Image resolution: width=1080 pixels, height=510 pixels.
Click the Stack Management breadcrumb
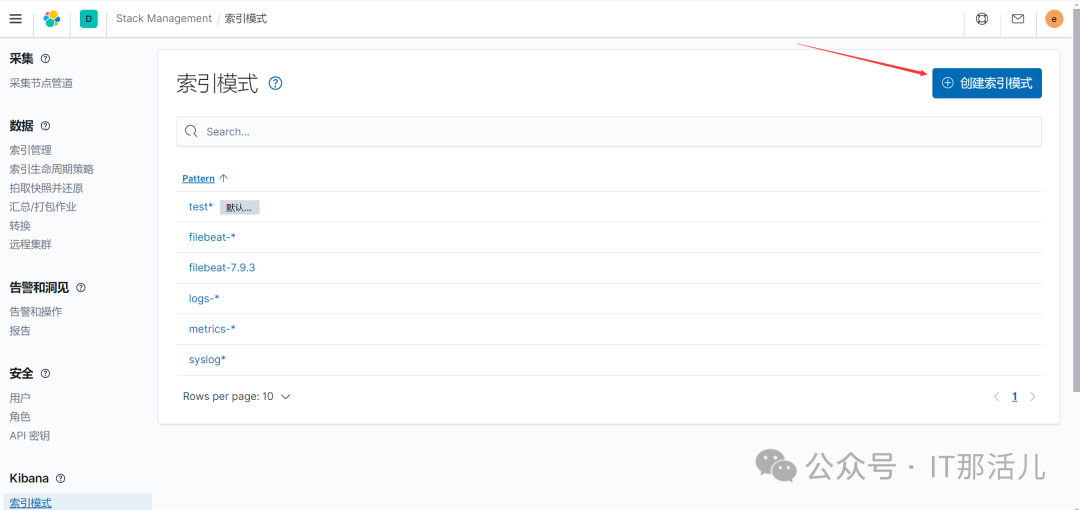pyautogui.click(x=164, y=19)
